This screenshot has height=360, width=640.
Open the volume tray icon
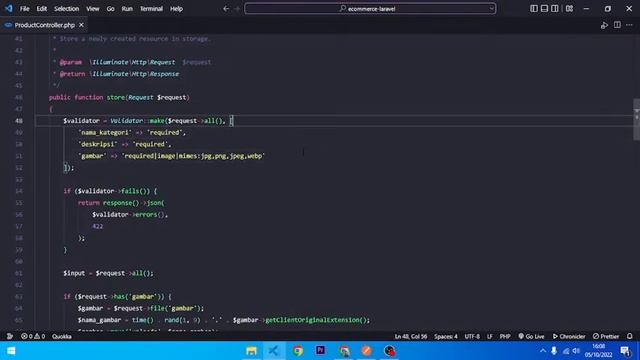coord(576,351)
